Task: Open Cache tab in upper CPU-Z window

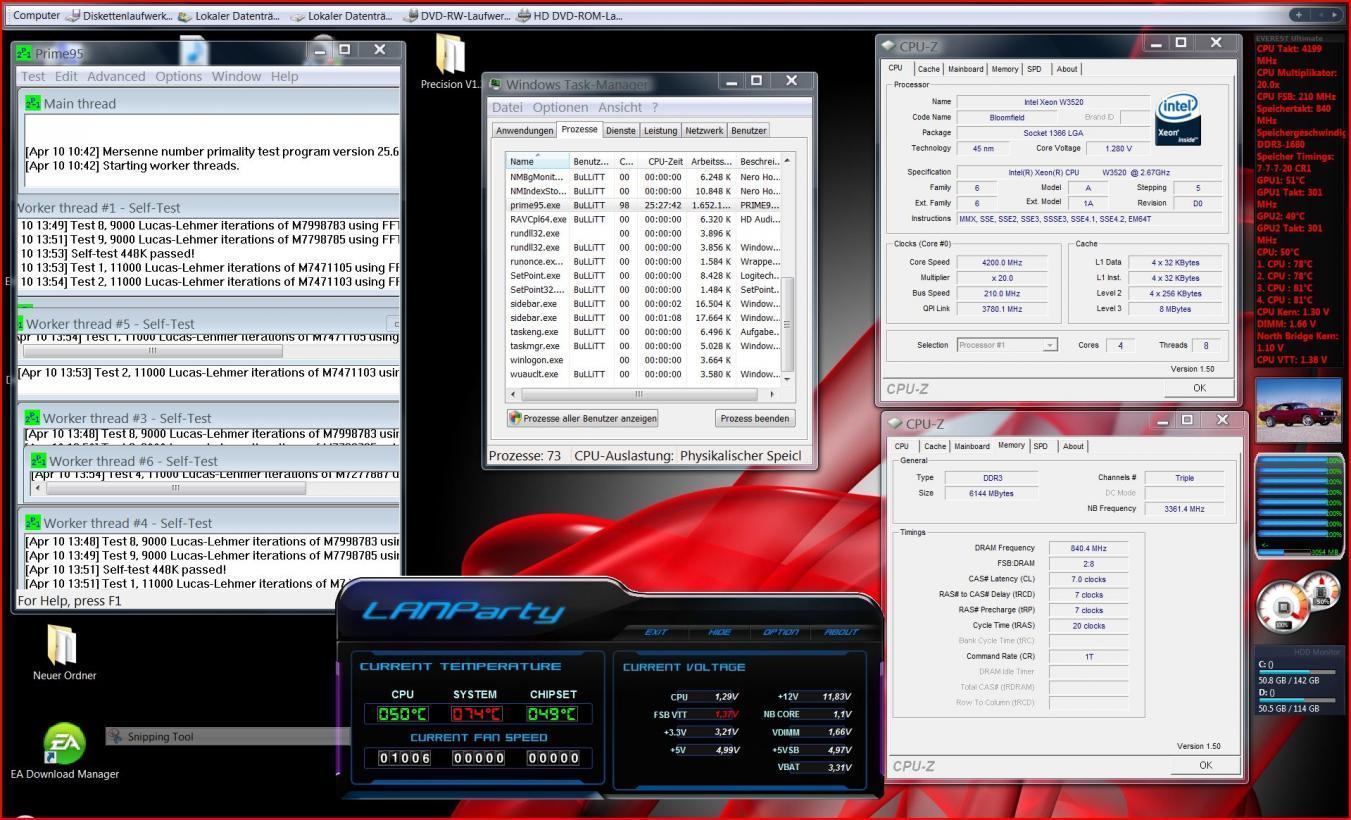Action: point(929,69)
